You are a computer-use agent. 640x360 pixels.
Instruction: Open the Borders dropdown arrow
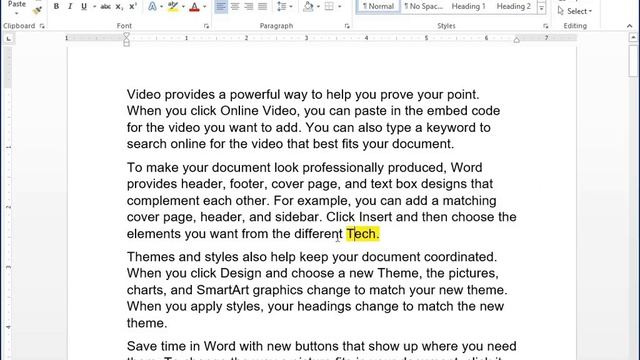pyautogui.click(x=340, y=7)
